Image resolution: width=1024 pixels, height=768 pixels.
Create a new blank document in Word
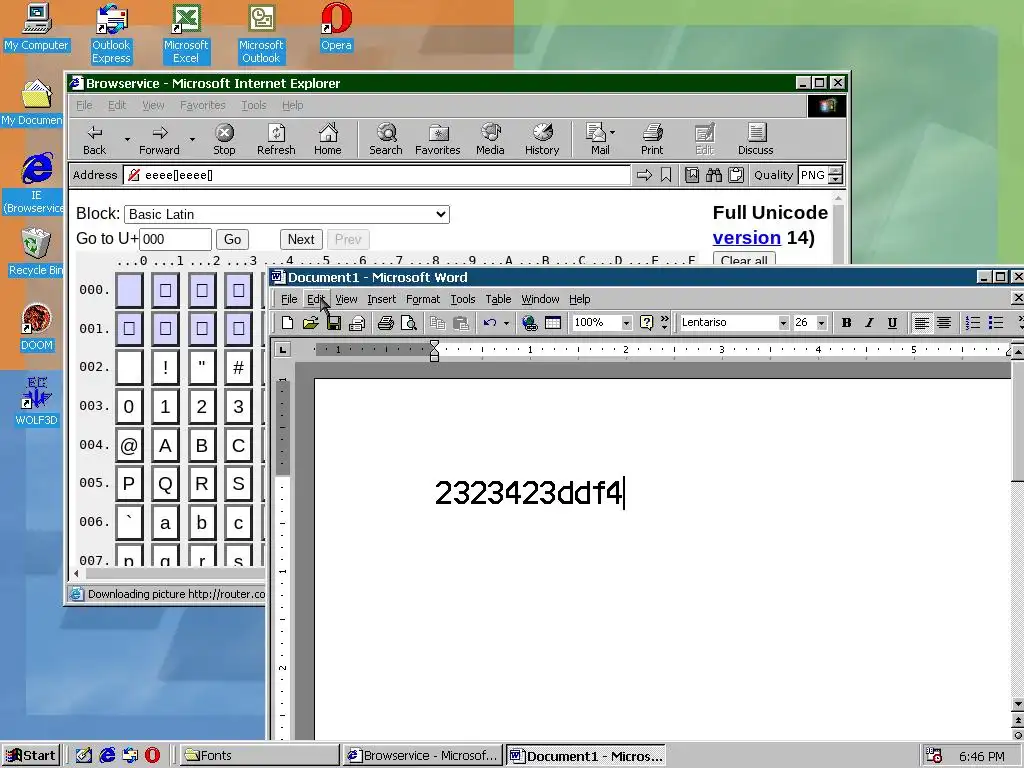coord(287,323)
